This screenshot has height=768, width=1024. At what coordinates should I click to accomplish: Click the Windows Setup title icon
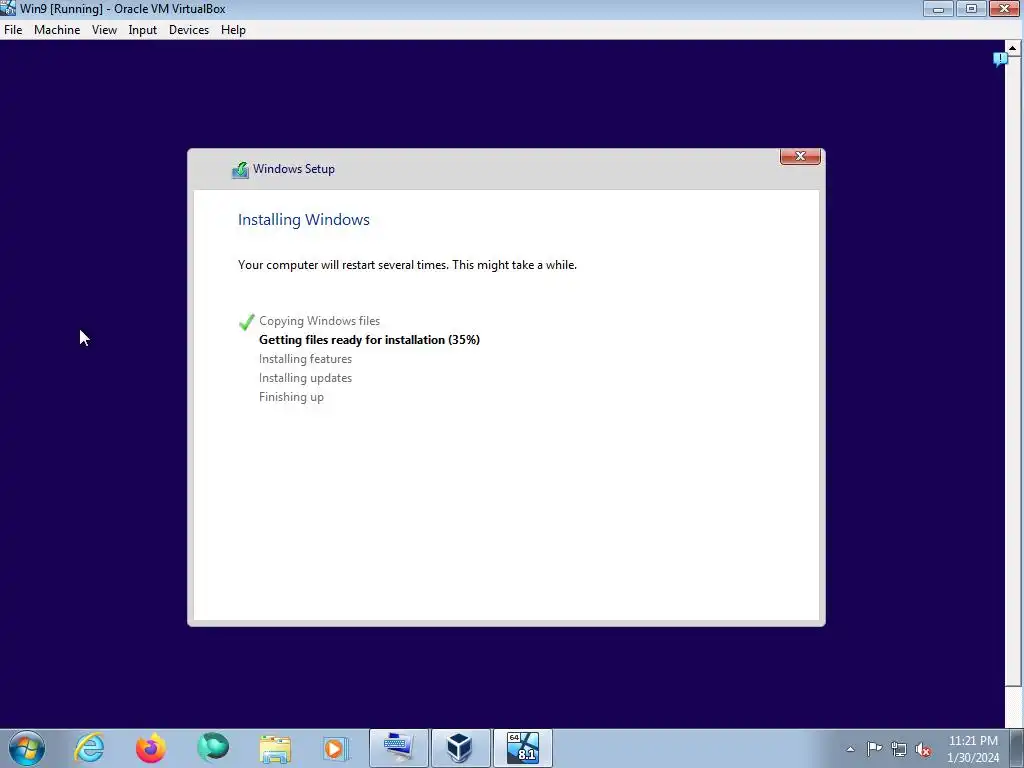click(x=240, y=170)
